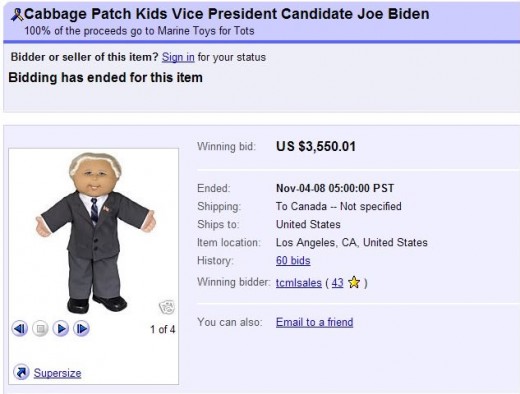520x394 pixels.
Task: Click Email to a friend link
Action: tap(314, 322)
